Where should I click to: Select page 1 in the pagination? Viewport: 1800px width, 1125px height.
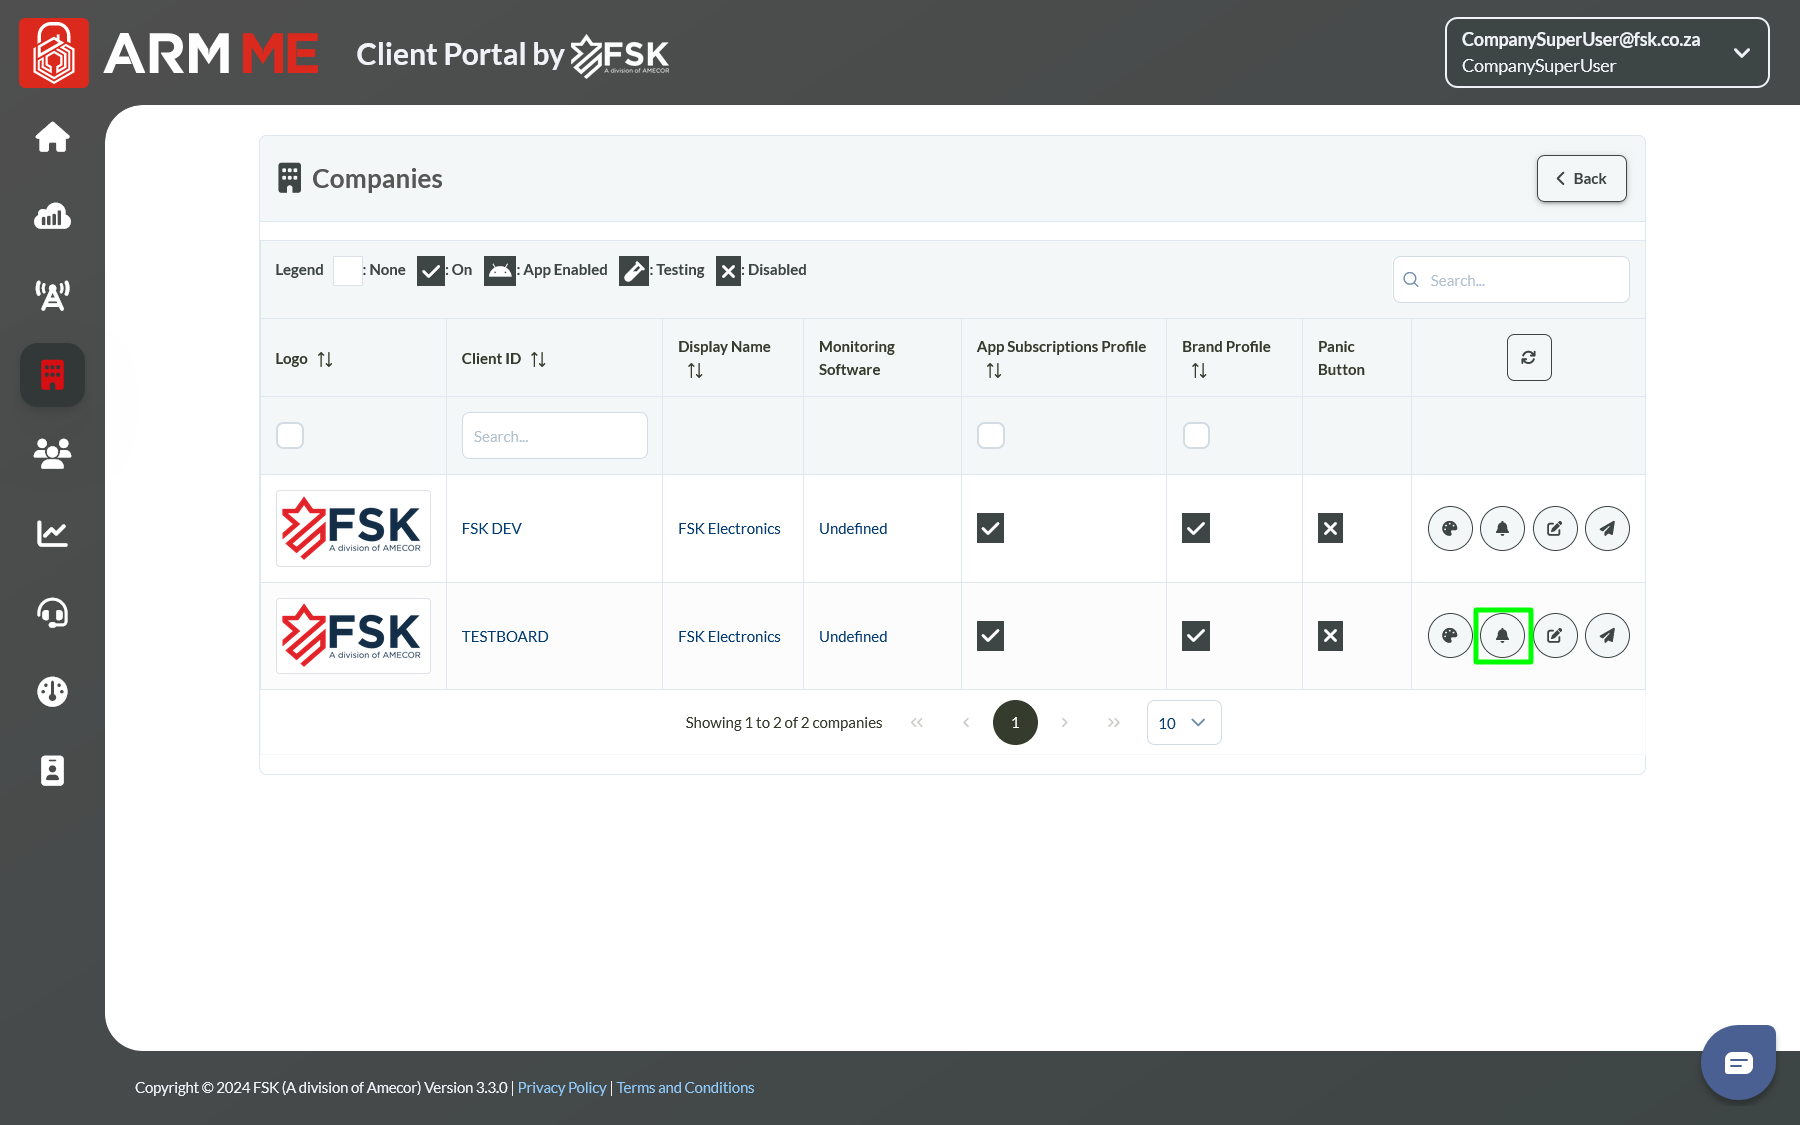click(1015, 723)
